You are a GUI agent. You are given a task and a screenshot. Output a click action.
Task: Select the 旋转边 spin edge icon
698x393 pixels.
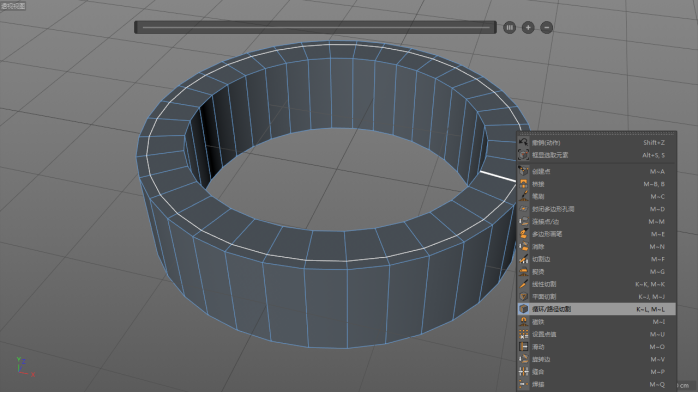coord(524,359)
